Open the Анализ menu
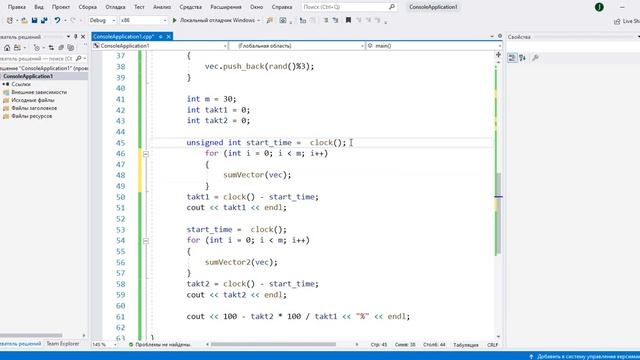The width and height of the screenshot is (640, 360). (x=162, y=7)
